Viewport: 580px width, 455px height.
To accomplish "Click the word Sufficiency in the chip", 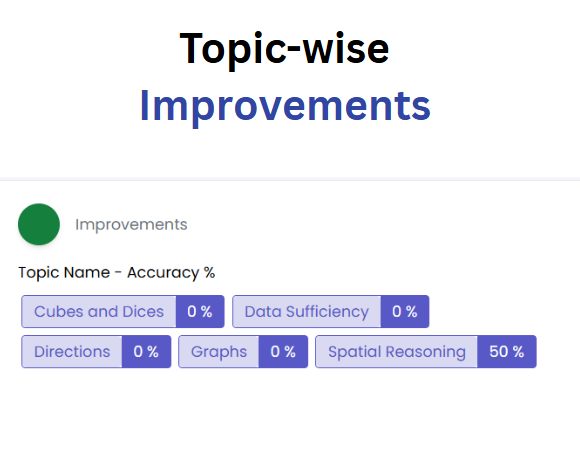I will [327, 312].
